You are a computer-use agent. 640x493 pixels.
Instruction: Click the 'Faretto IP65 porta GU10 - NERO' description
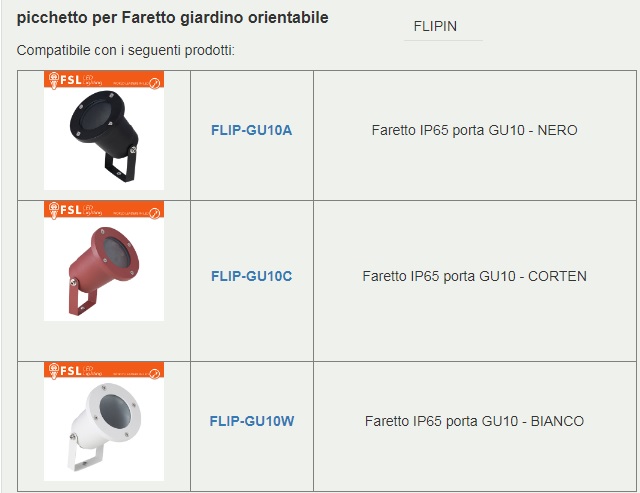pos(474,130)
